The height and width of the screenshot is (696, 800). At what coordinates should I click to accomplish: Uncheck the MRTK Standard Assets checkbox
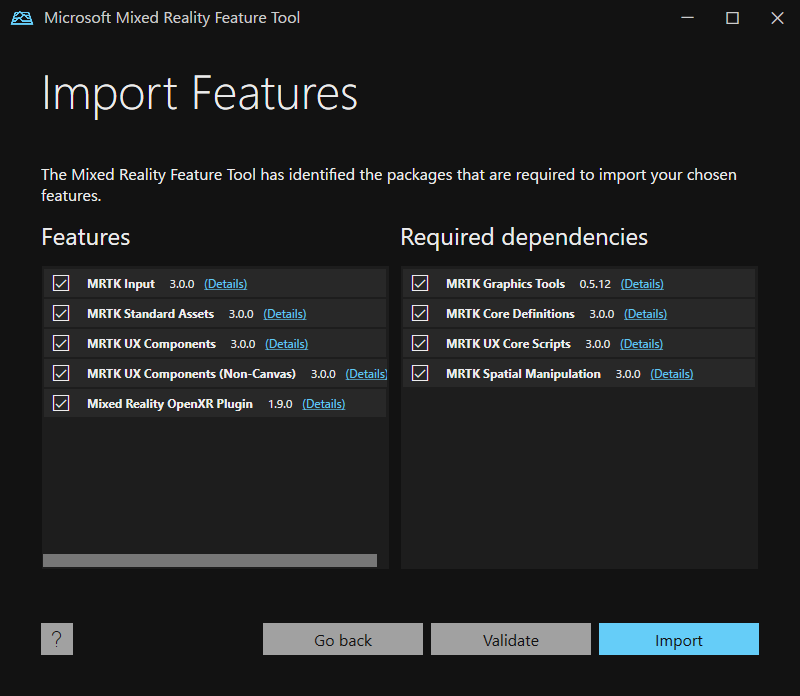(61, 313)
